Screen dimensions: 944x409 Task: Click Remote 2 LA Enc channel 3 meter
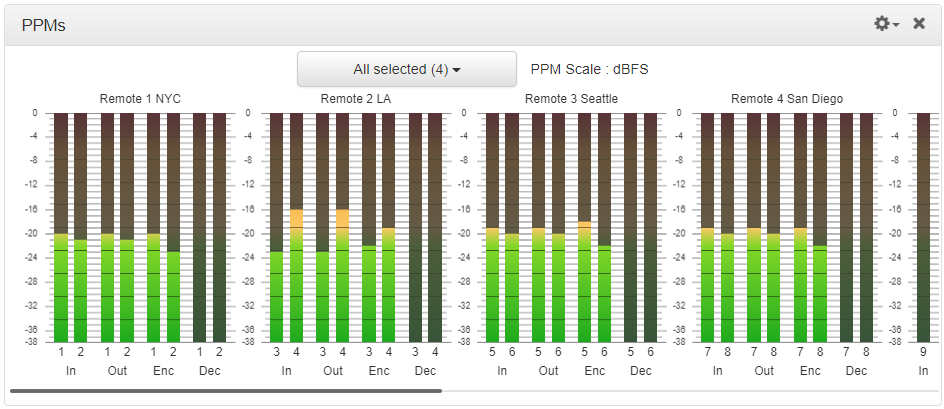[368, 227]
